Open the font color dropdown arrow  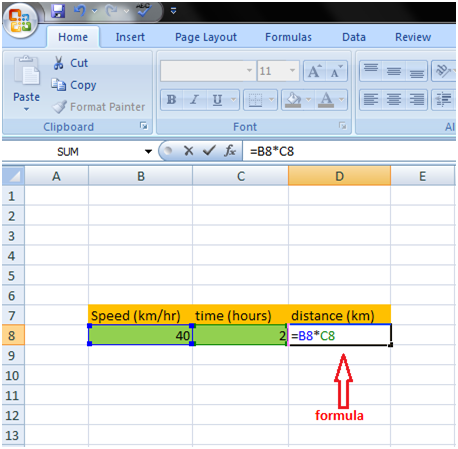(x=341, y=99)
